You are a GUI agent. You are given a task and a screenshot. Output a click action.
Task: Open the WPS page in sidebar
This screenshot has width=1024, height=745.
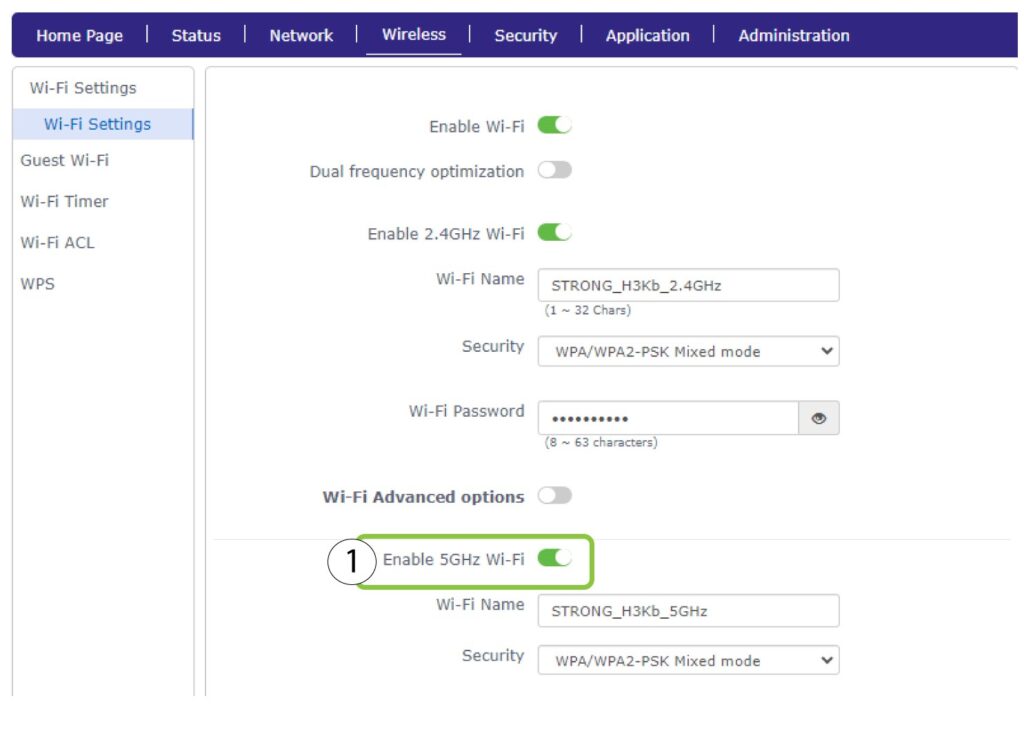(37, 283)
